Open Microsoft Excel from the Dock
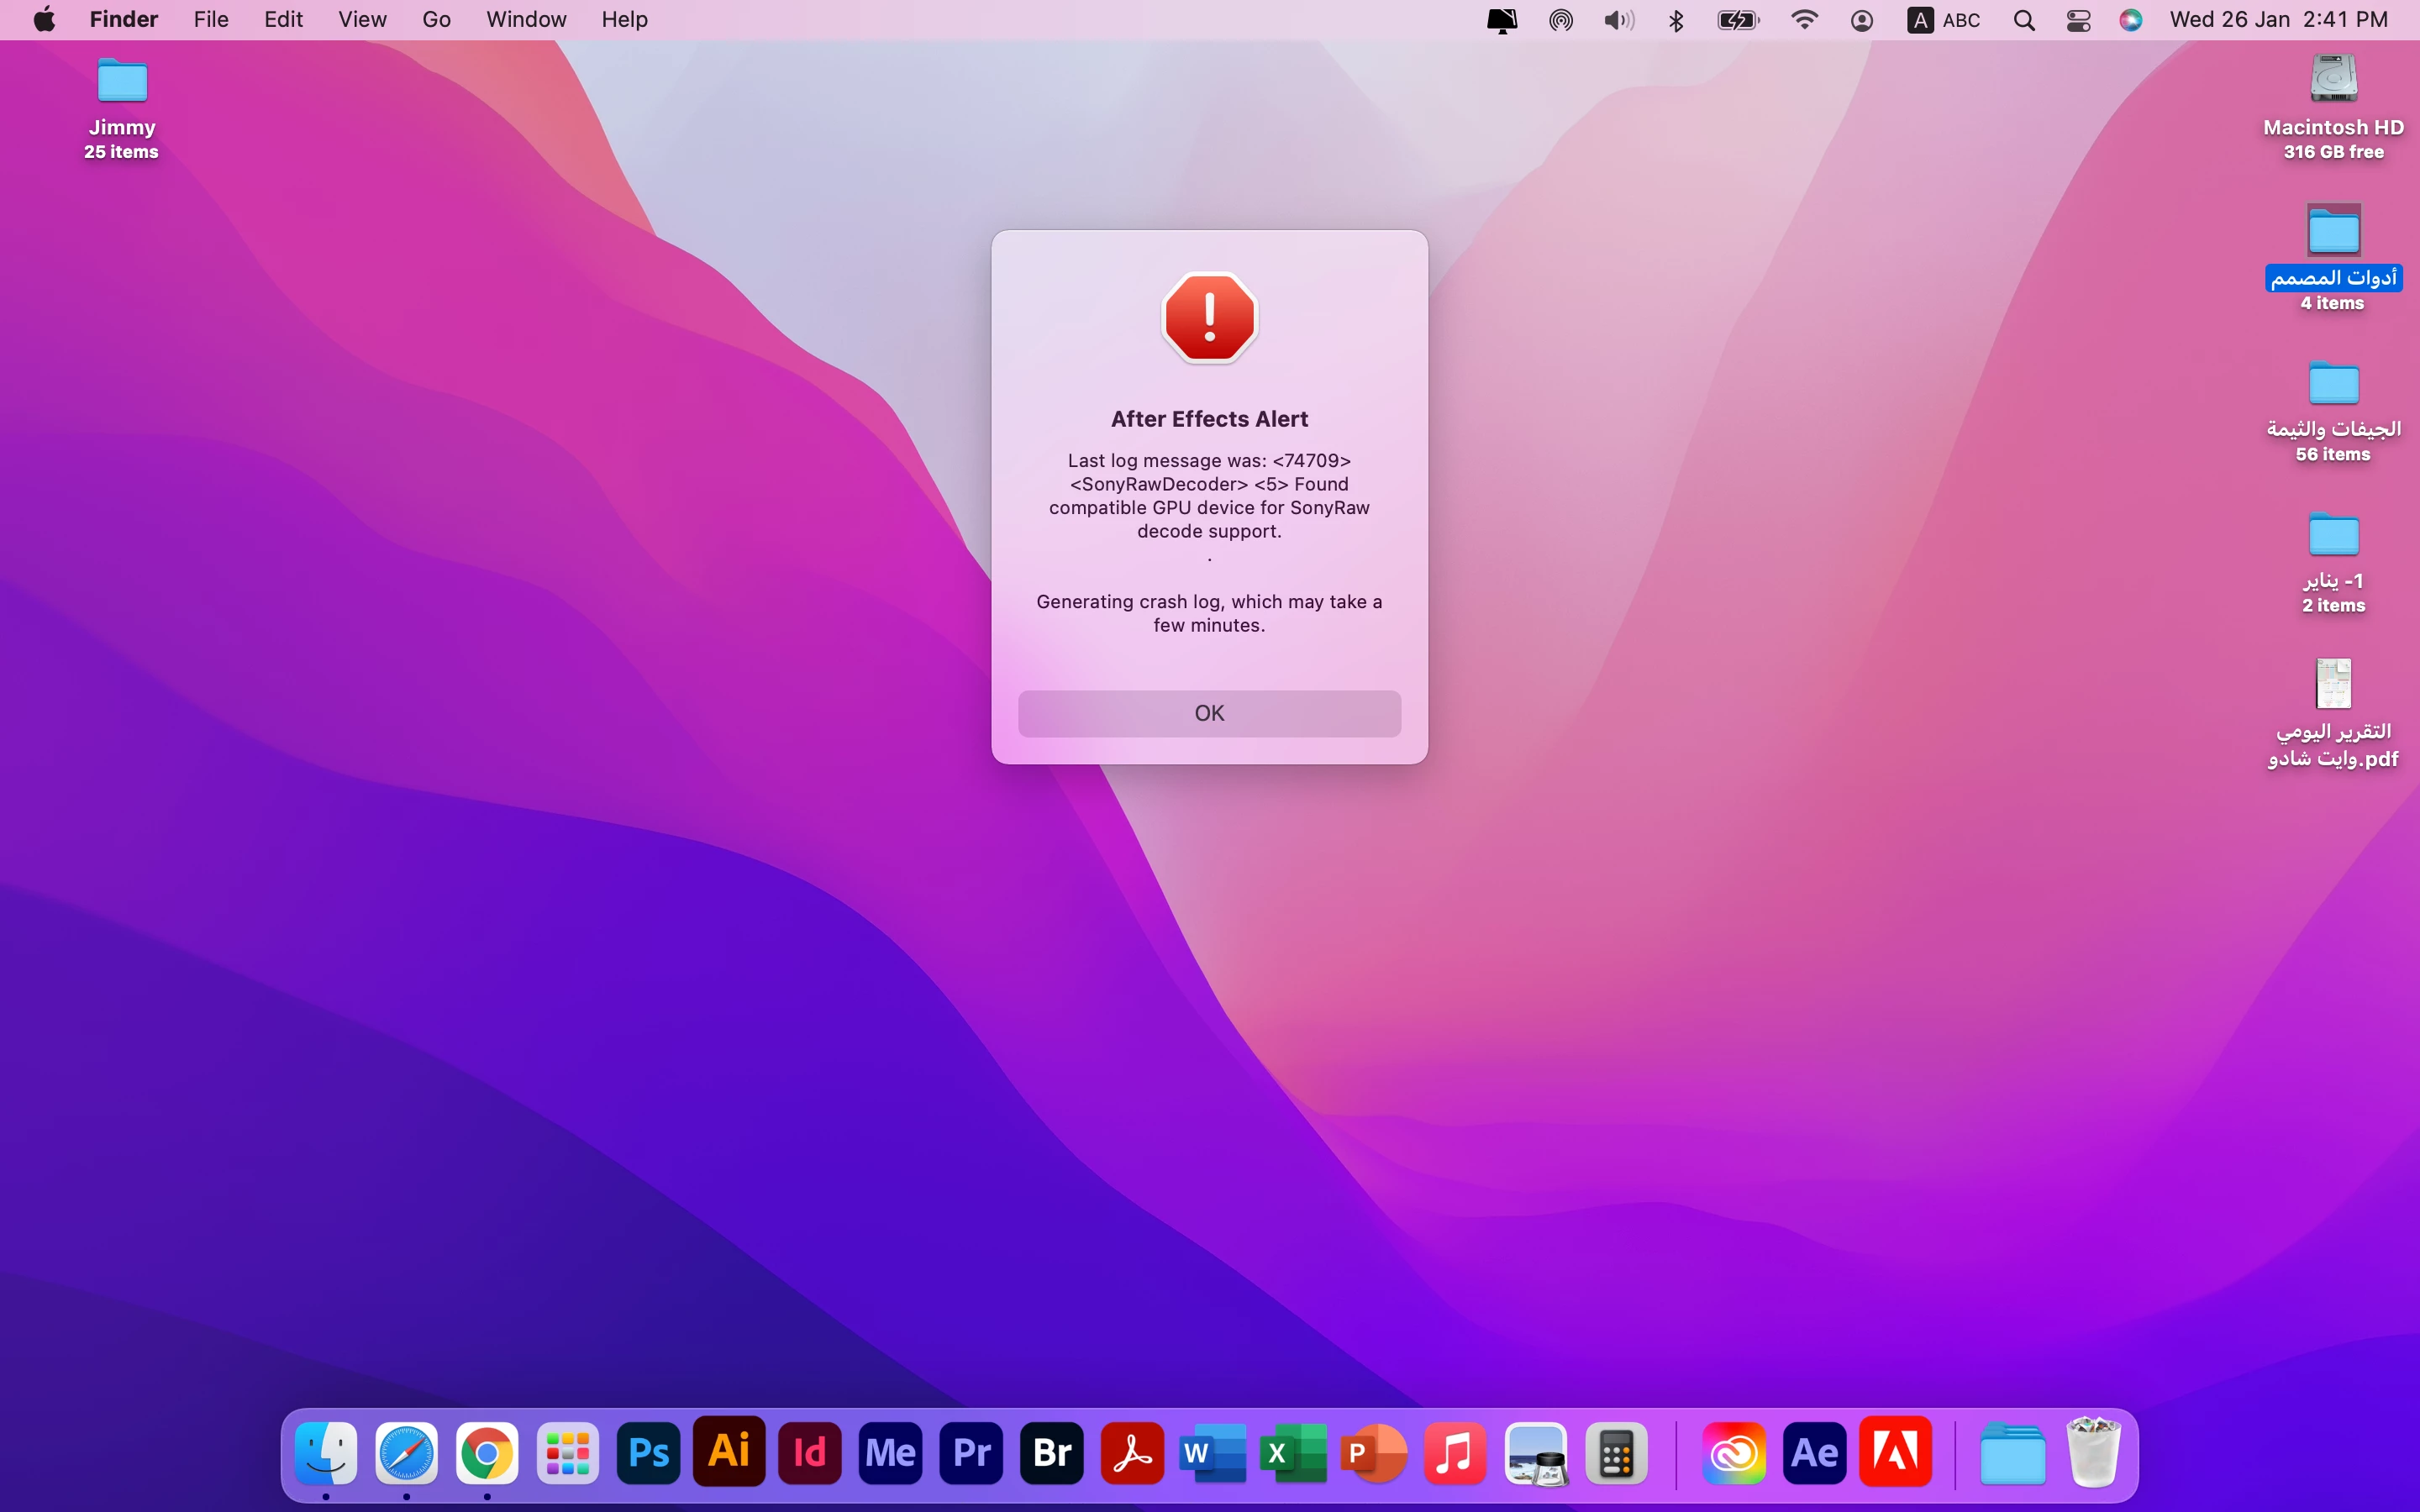The image size is (2420, 1512). click(1293, 1453)
